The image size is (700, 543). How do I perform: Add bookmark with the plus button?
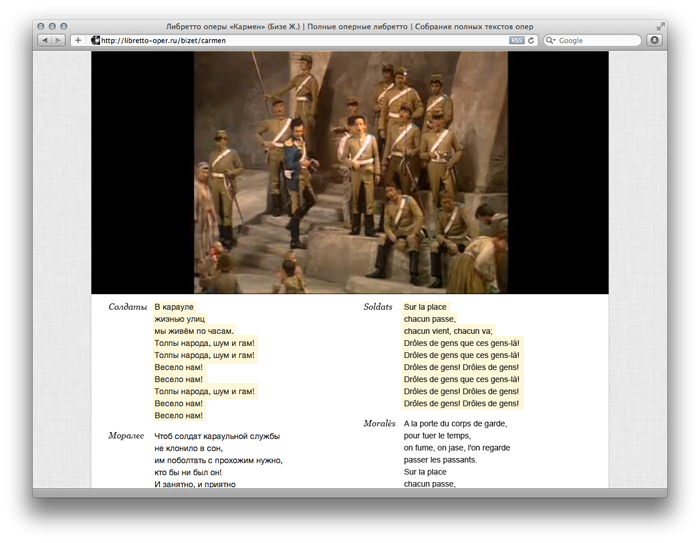[x=78, y=41]
